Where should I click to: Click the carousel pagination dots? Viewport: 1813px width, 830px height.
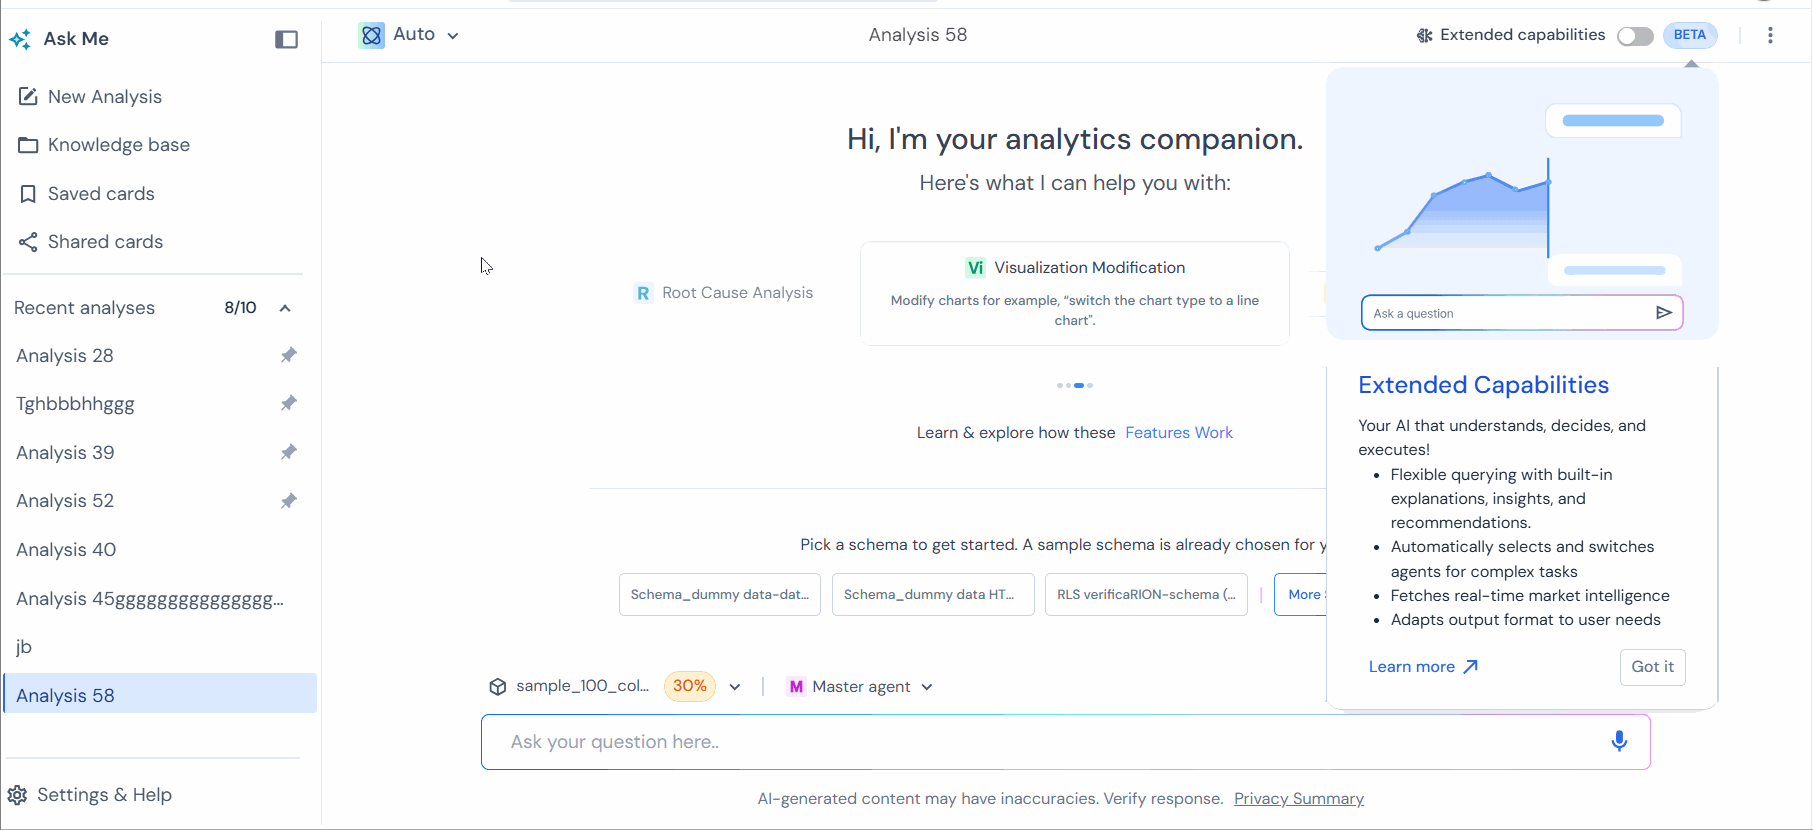(x=1075, y=385)
